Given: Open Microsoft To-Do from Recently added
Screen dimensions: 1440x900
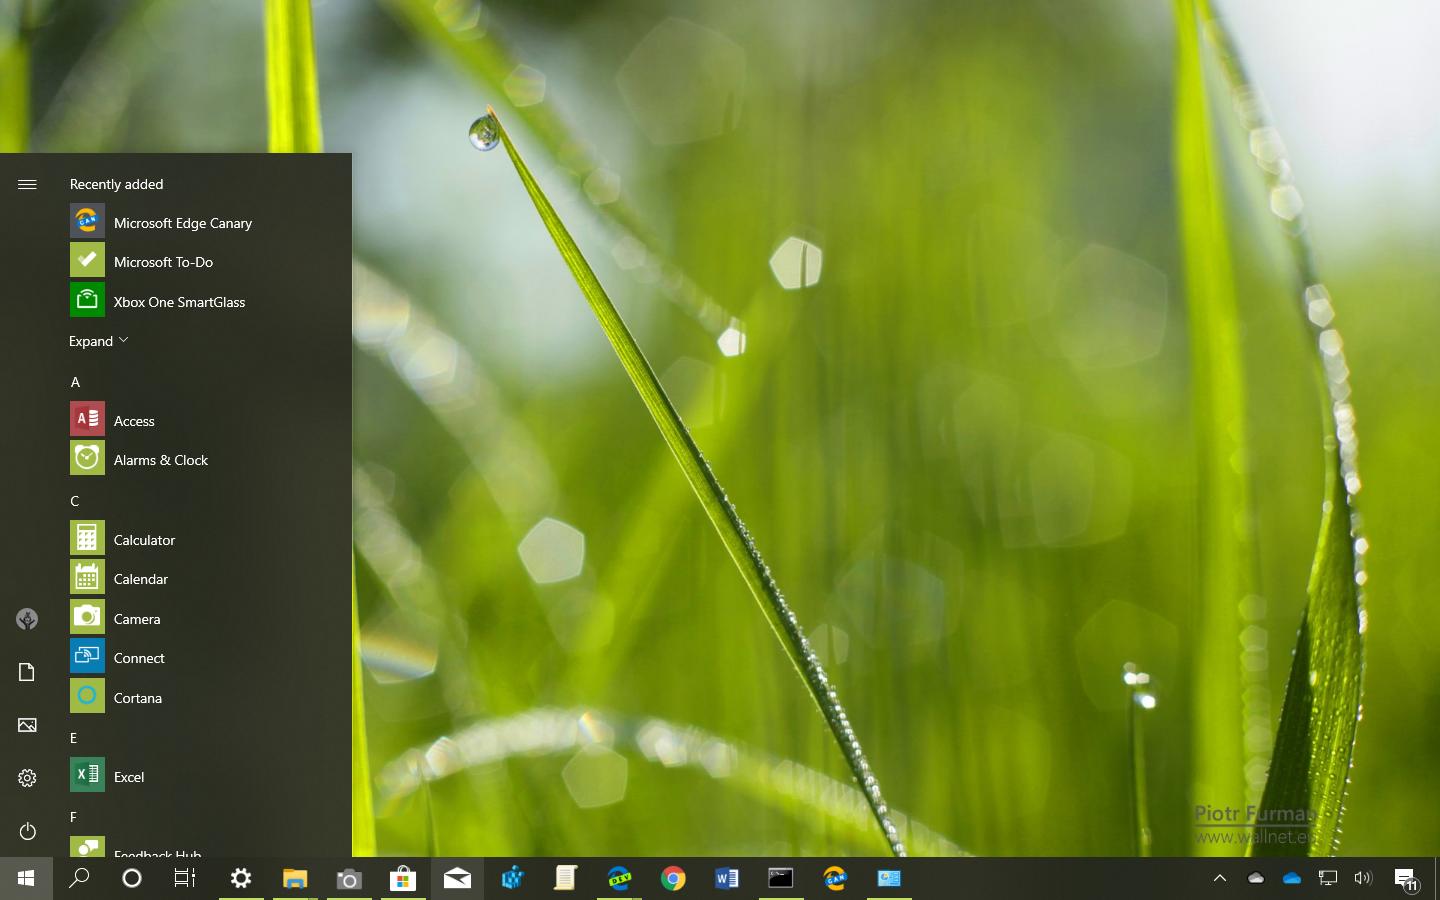Looking at the screenshot, I should pyautogui.click(x=163, y=261).
